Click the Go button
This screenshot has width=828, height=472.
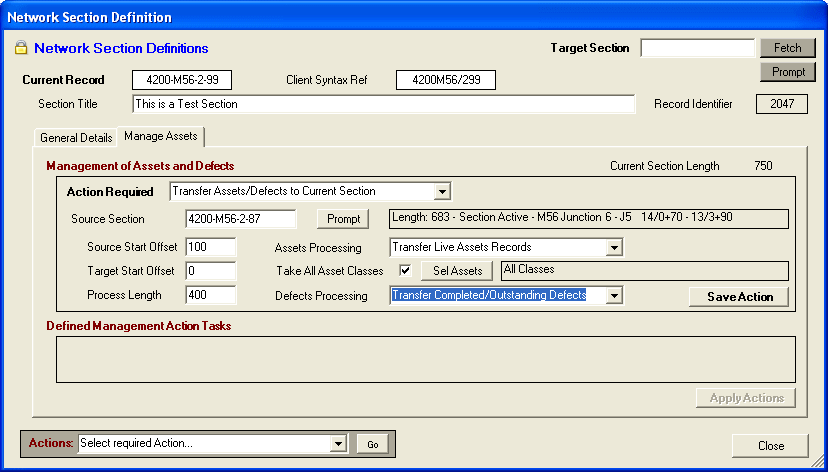pos(372,444)
